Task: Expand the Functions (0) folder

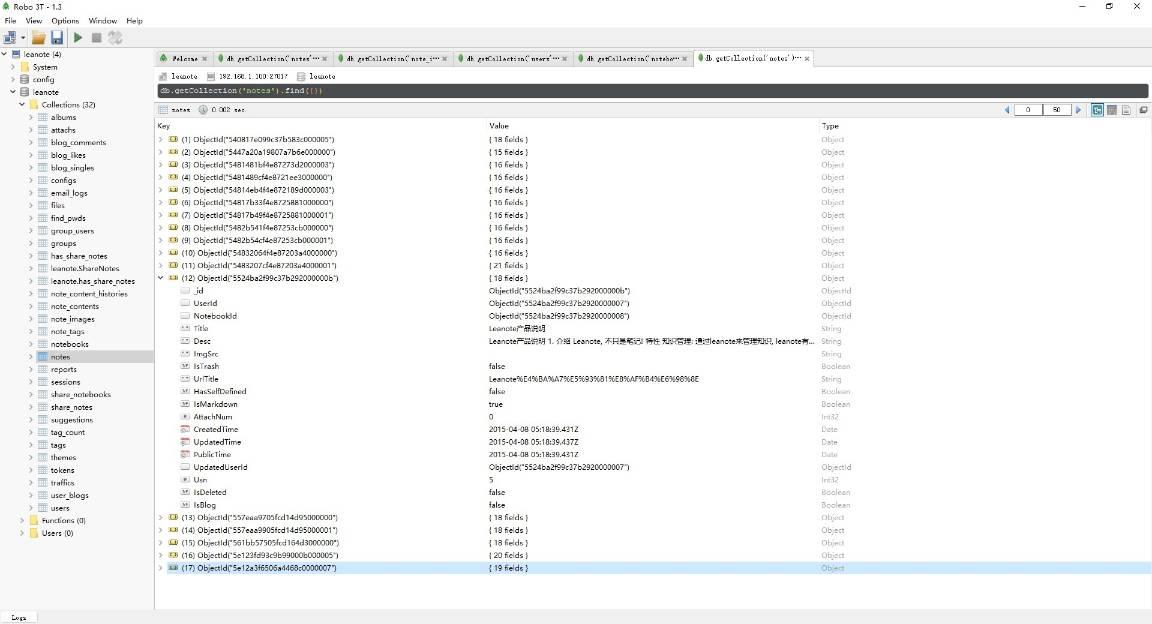Action: 22,520
